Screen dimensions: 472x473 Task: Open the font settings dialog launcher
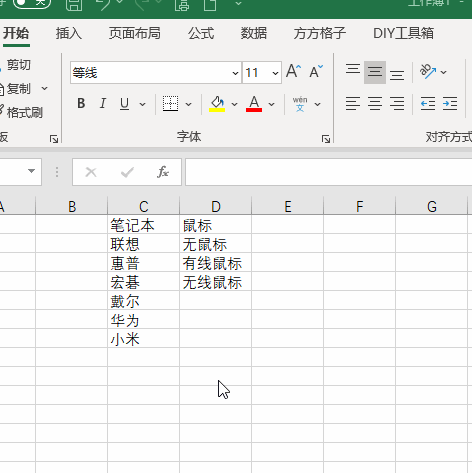(326, 139)
